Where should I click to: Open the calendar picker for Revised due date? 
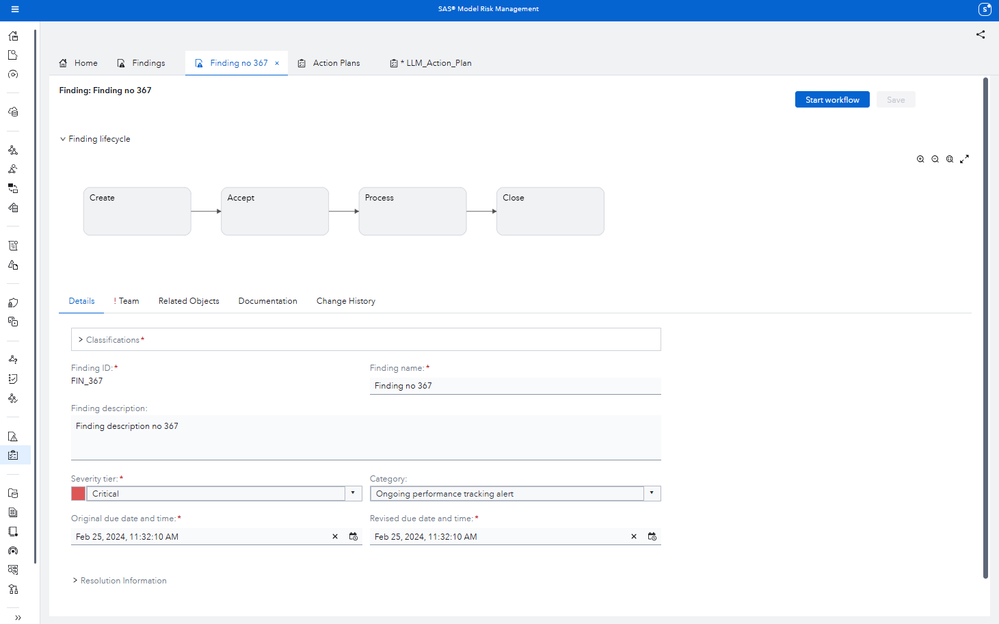pyautogui.click(x=652, y=537)
